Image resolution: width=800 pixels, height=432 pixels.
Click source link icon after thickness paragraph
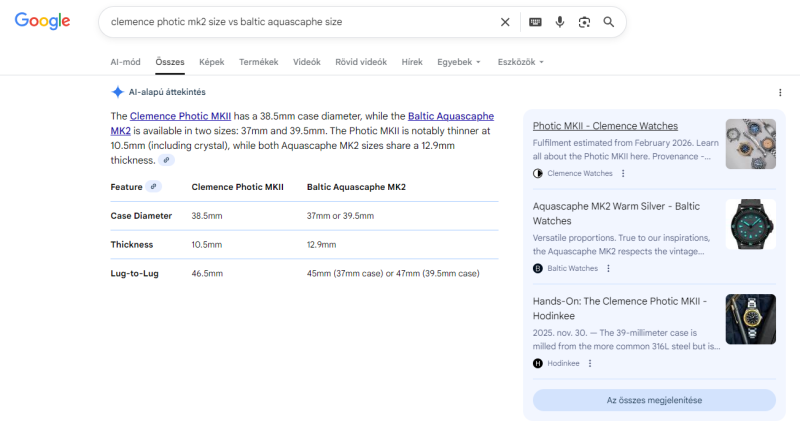[x=167, y=160]
